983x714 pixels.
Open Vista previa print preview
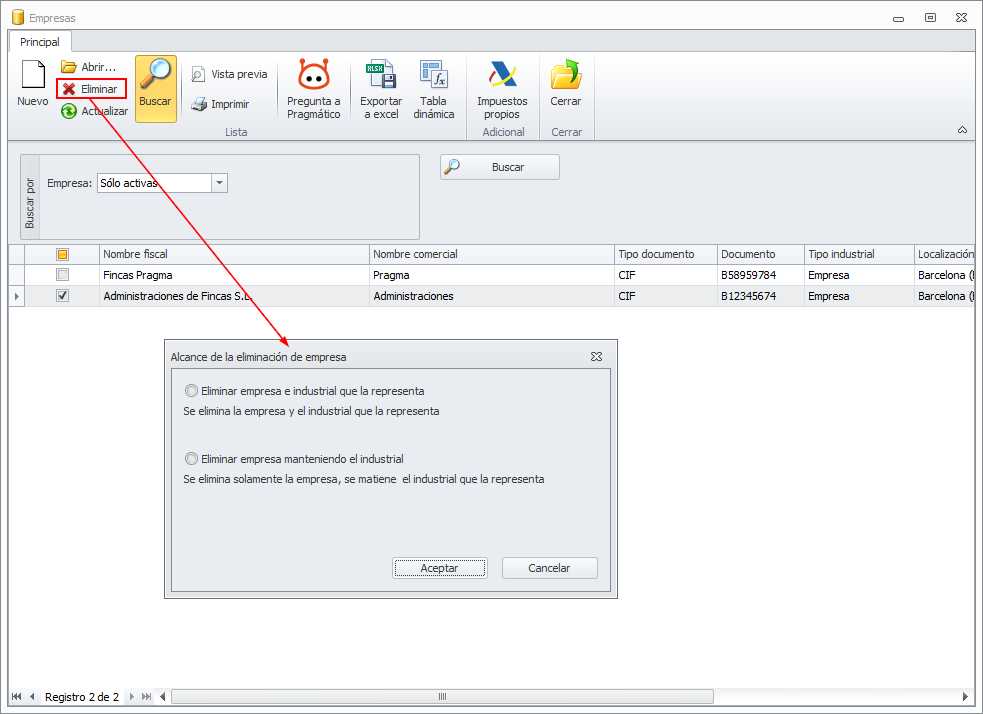[x=229, y=74]
